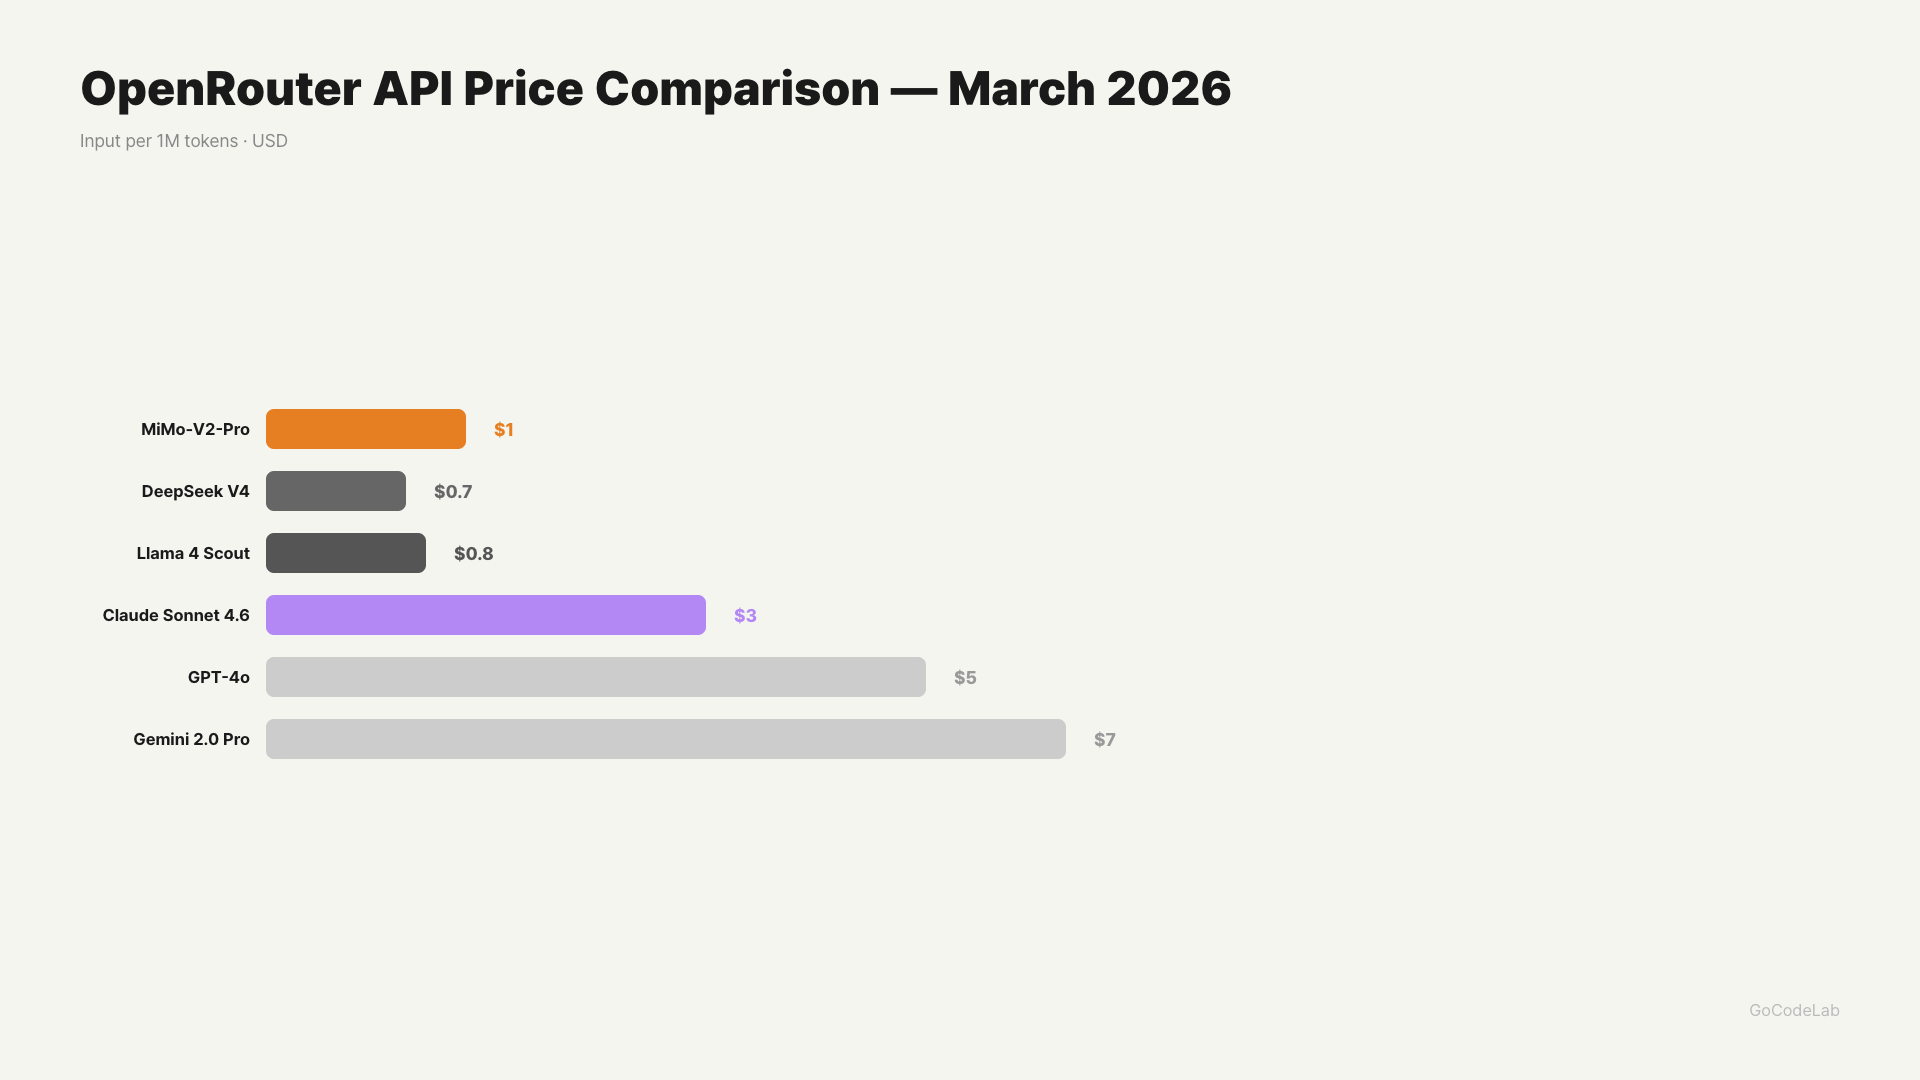Click the $7 price value
Viewport: 1920px width, 1080px height.
1104,740
